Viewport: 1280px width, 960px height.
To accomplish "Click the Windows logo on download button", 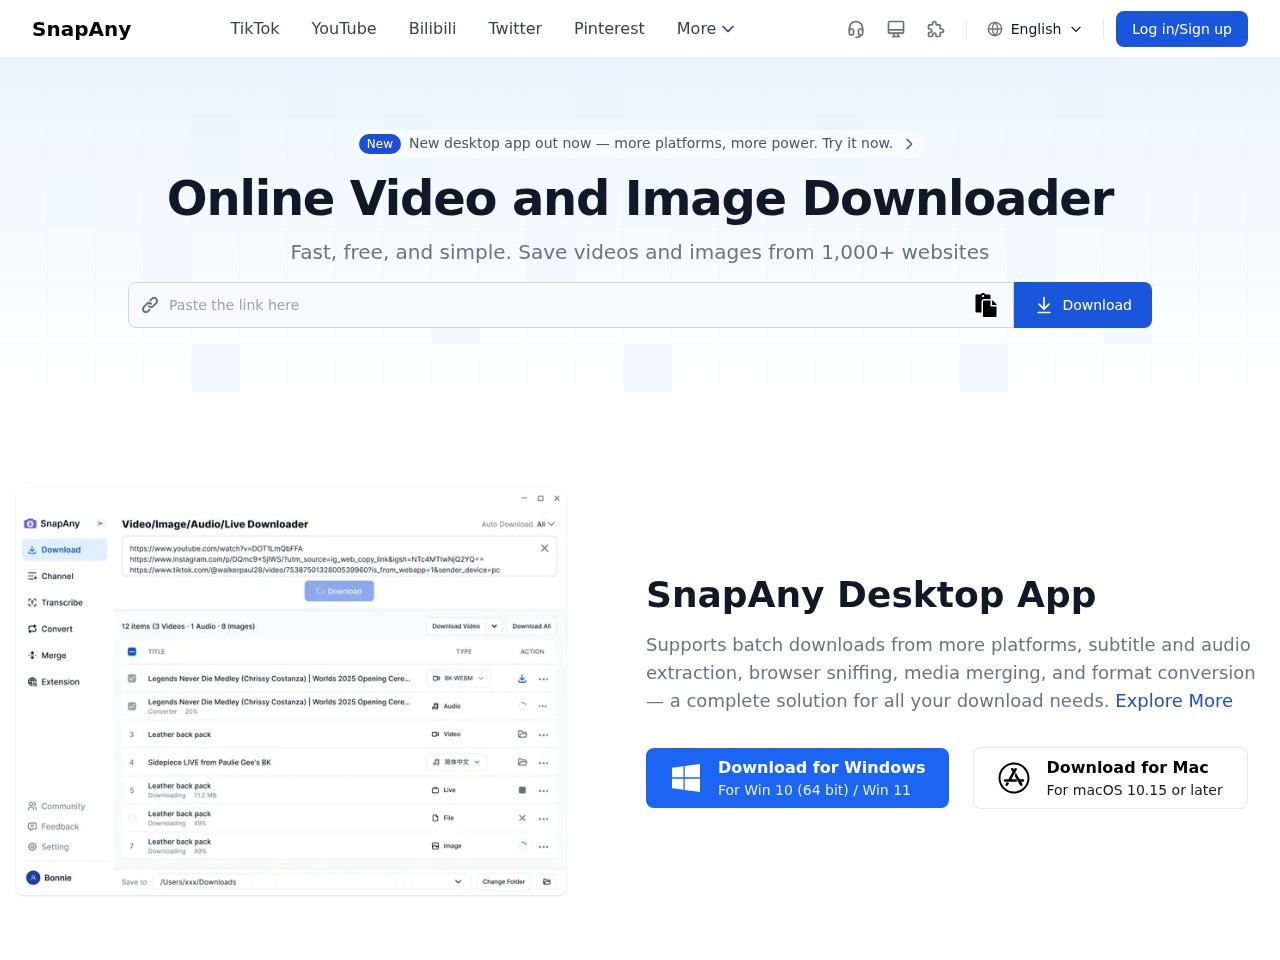I will [686, 778].
